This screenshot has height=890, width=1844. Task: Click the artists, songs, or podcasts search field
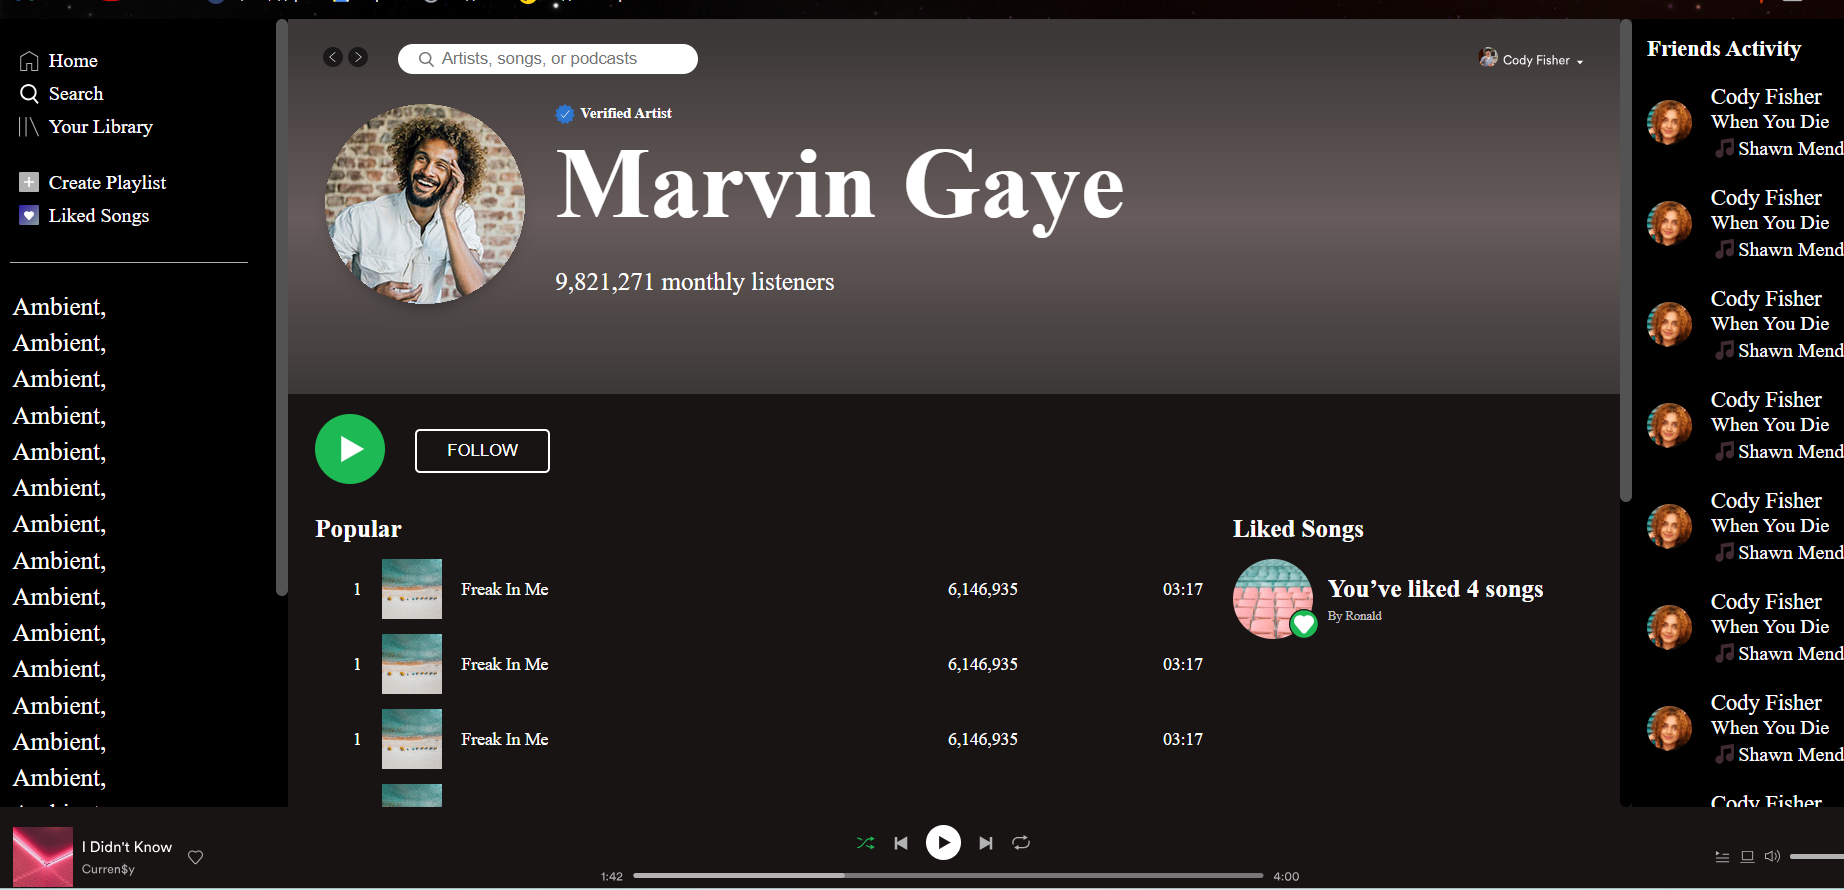(x=548, y=59)
